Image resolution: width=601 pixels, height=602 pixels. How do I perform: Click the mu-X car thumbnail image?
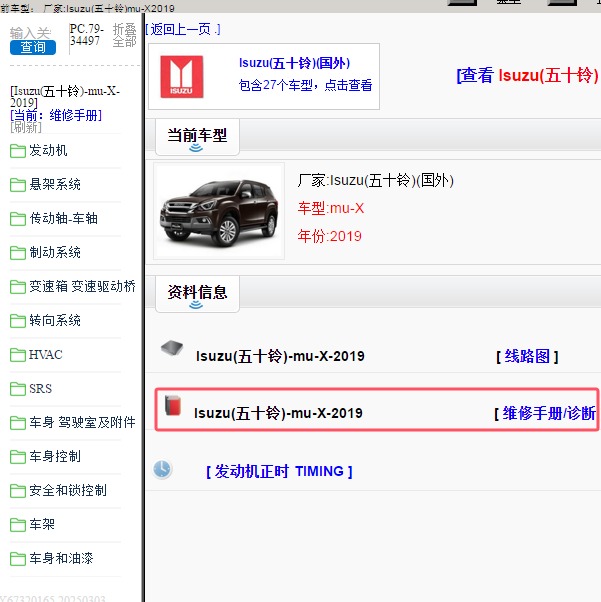point(219,211)
